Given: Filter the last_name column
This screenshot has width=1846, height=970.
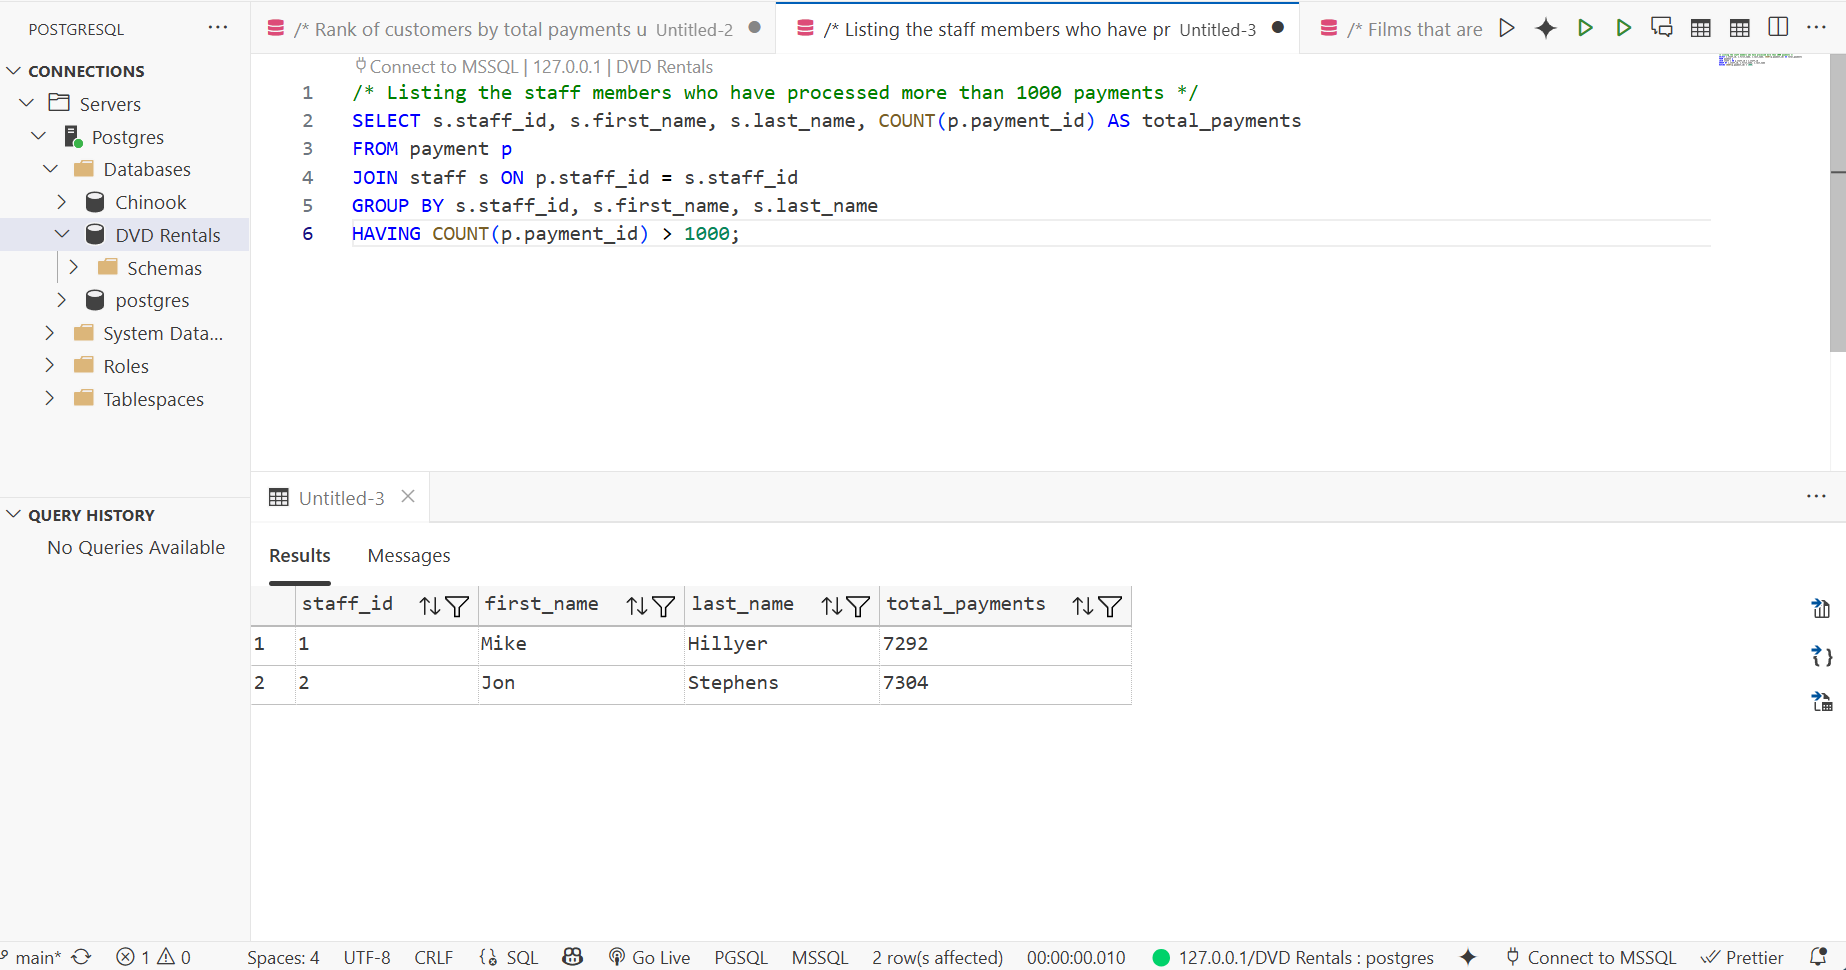Looking at the screenshot, I should coord(858,606).
